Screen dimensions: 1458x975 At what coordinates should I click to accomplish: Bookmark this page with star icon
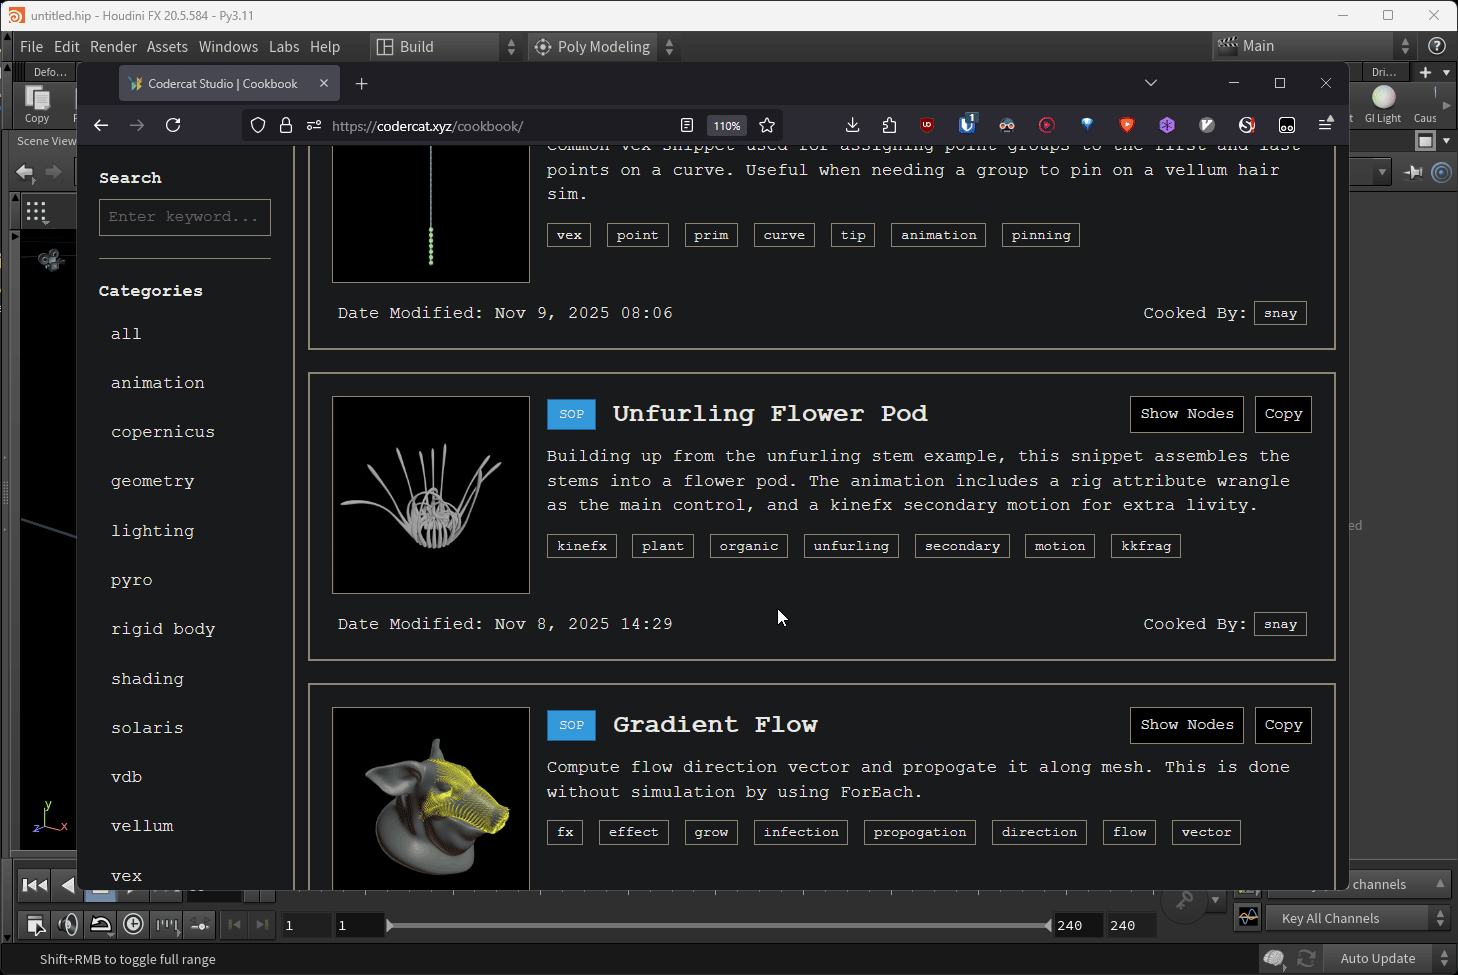767,125
